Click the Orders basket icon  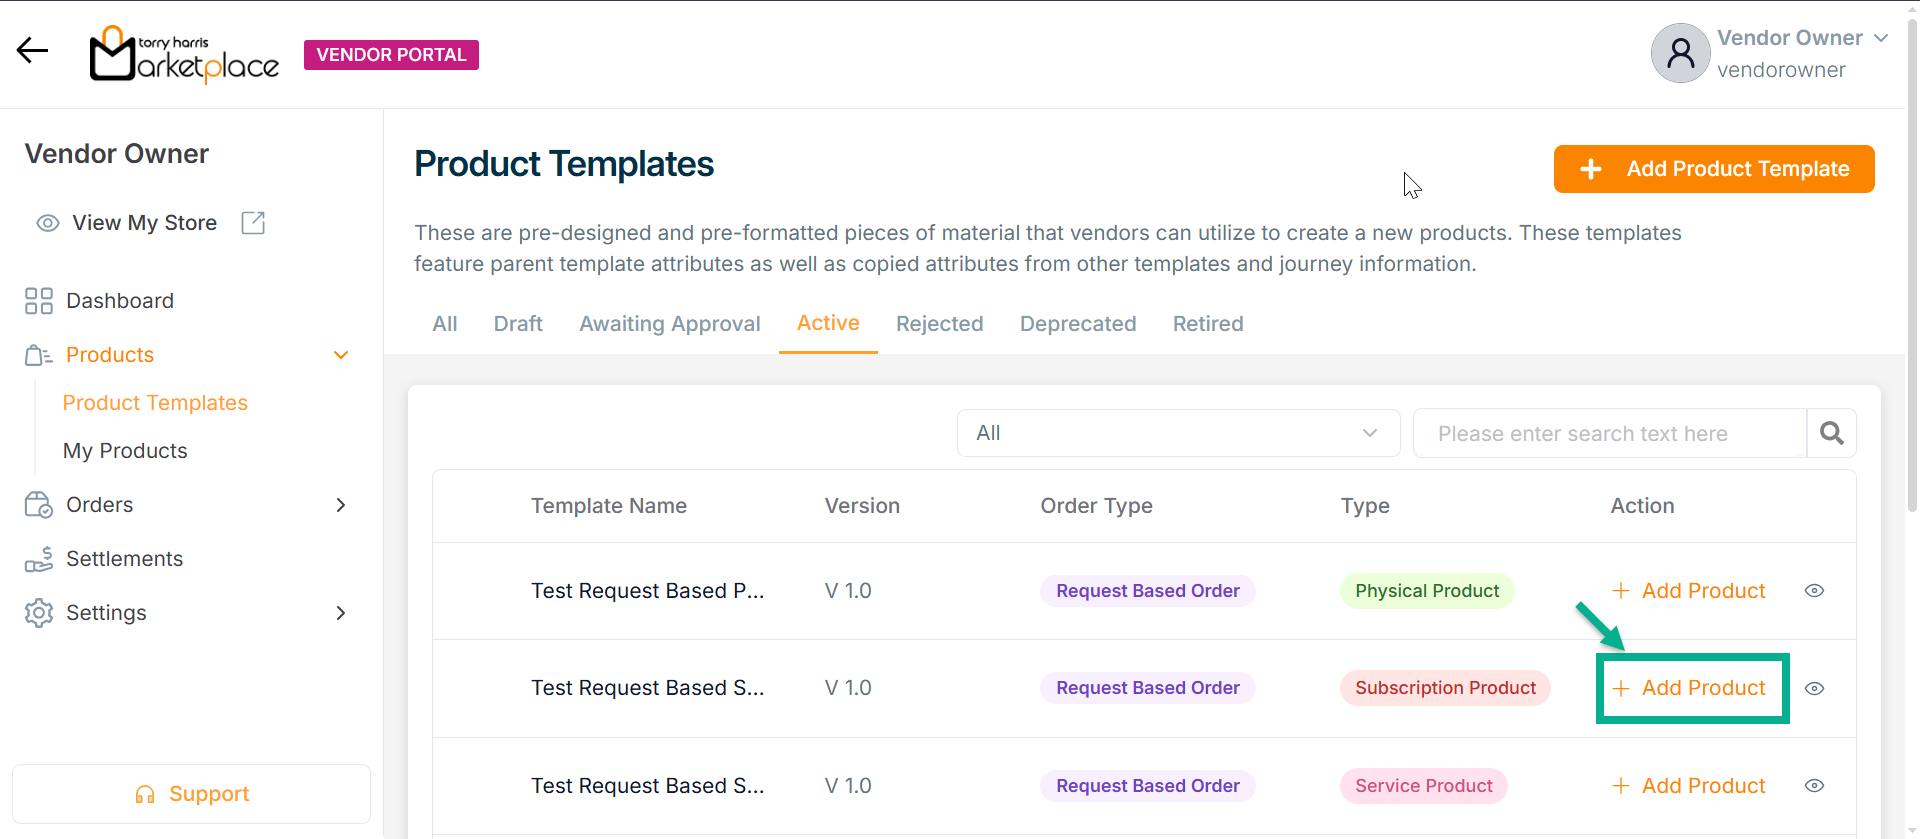(39, 505)
